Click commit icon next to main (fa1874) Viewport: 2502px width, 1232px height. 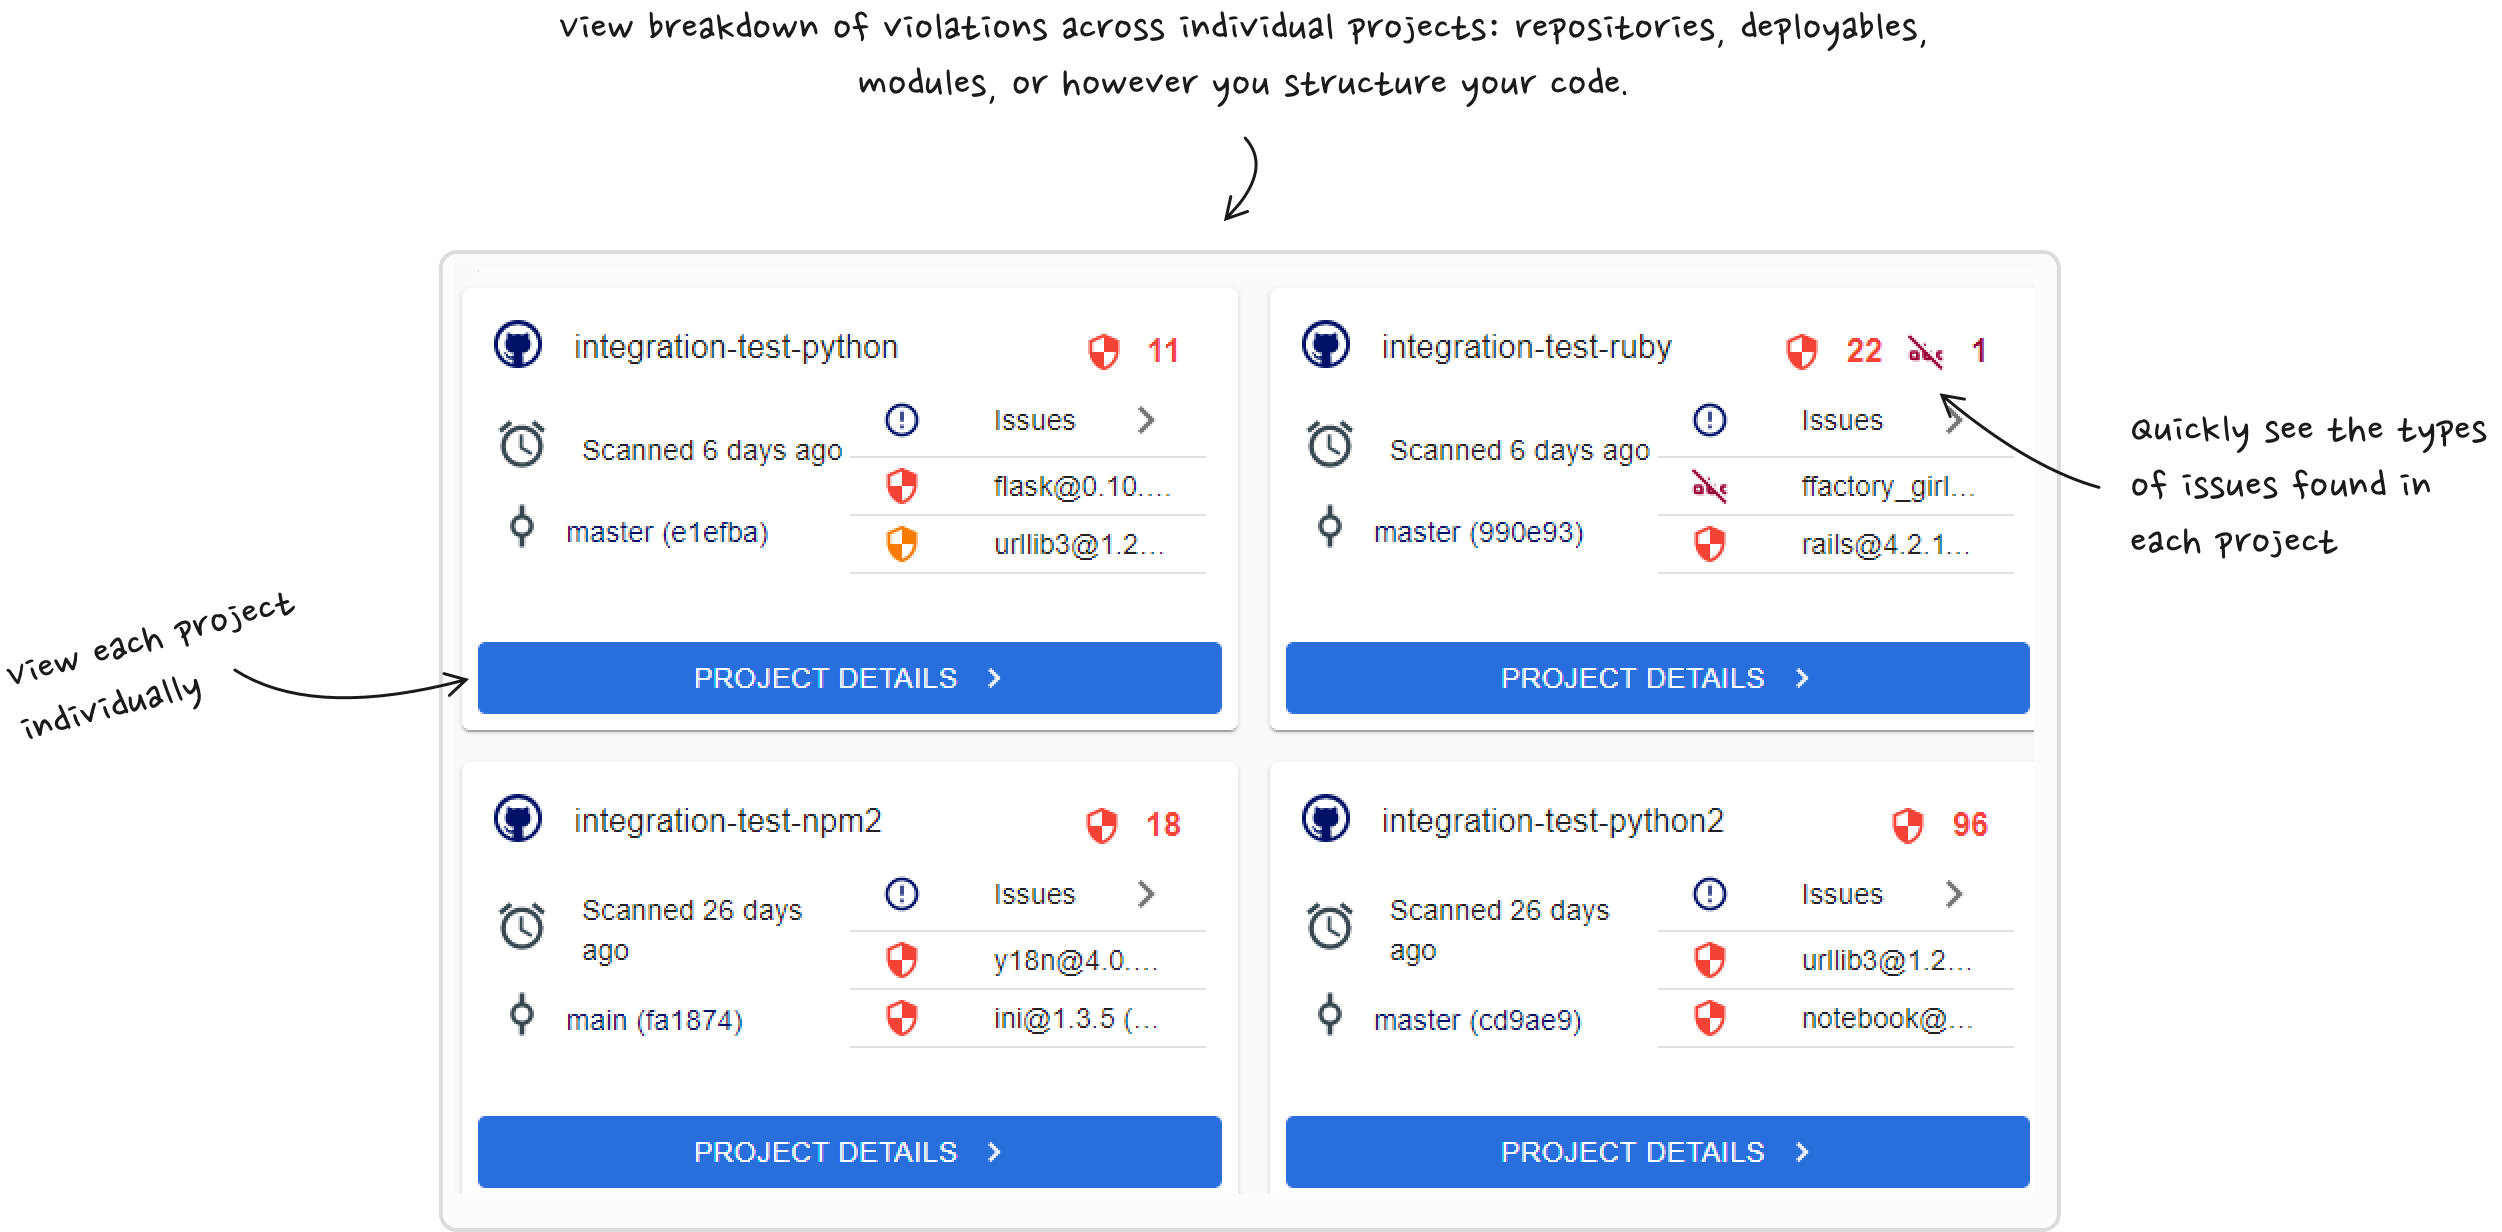(x=522, y=1016)
